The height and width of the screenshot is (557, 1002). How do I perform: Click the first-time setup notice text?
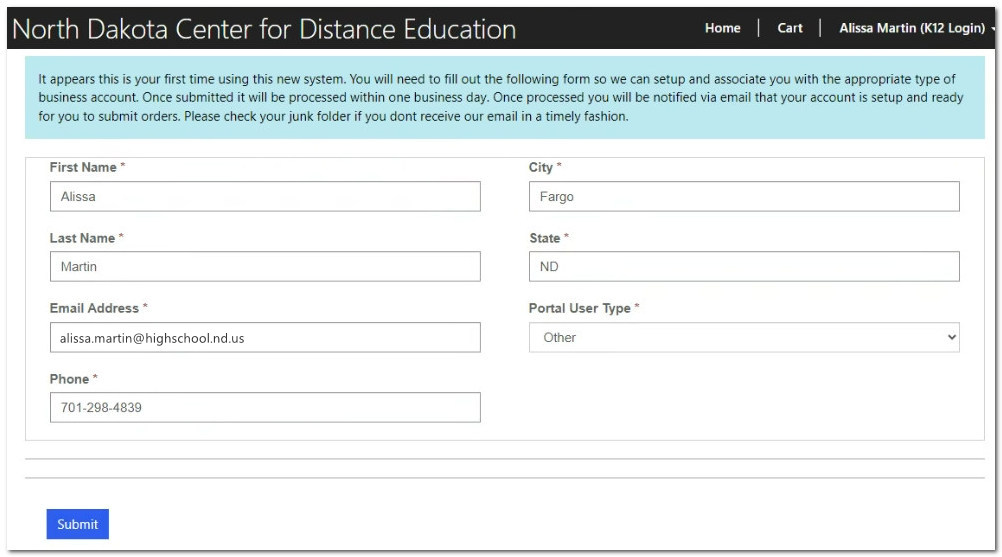(x=501, y=98)
